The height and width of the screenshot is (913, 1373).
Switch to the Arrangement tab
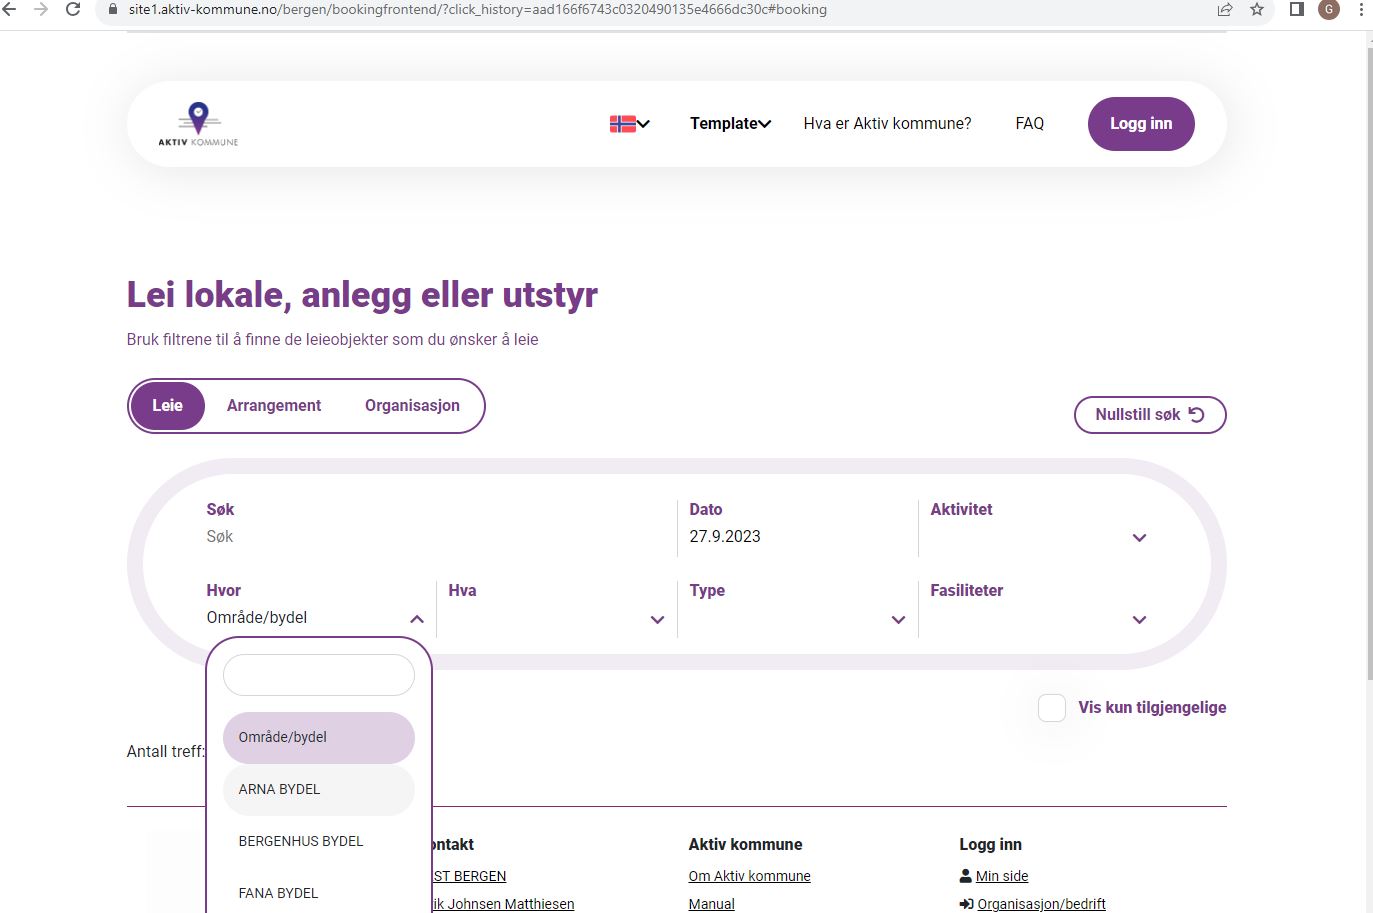274,405
